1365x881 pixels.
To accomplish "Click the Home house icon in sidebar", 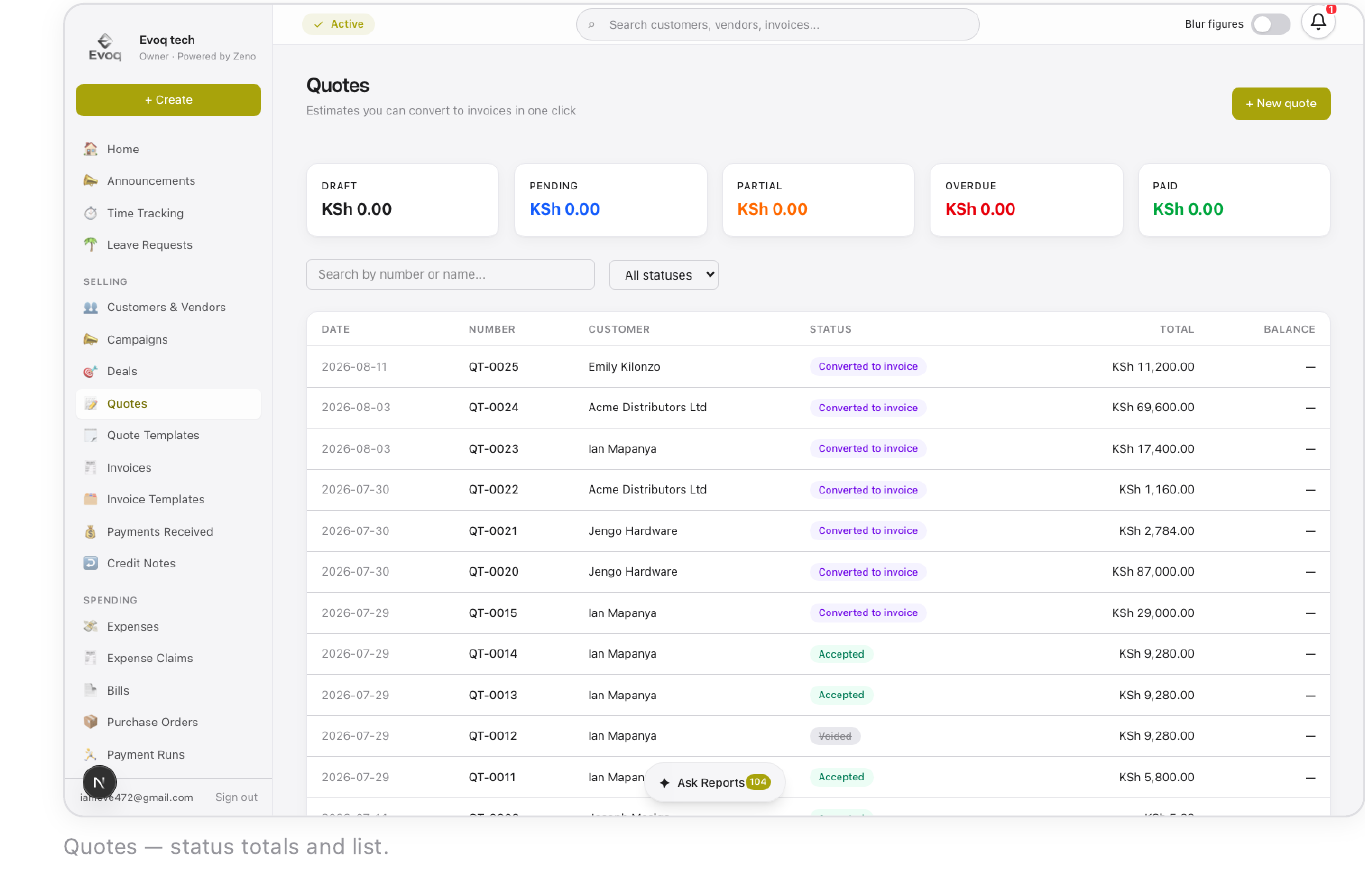I will pyautogui.click(x=91, y=149).
